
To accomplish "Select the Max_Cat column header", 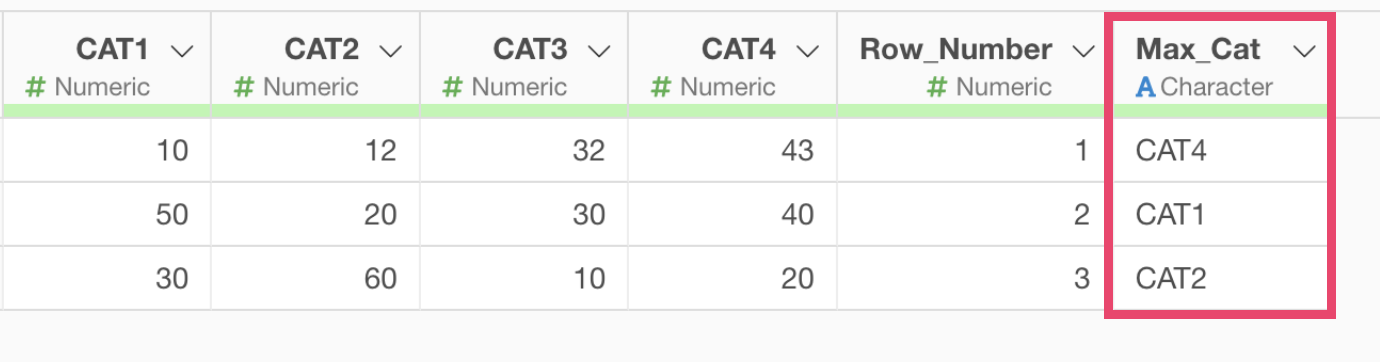I will click(1219, 66).
